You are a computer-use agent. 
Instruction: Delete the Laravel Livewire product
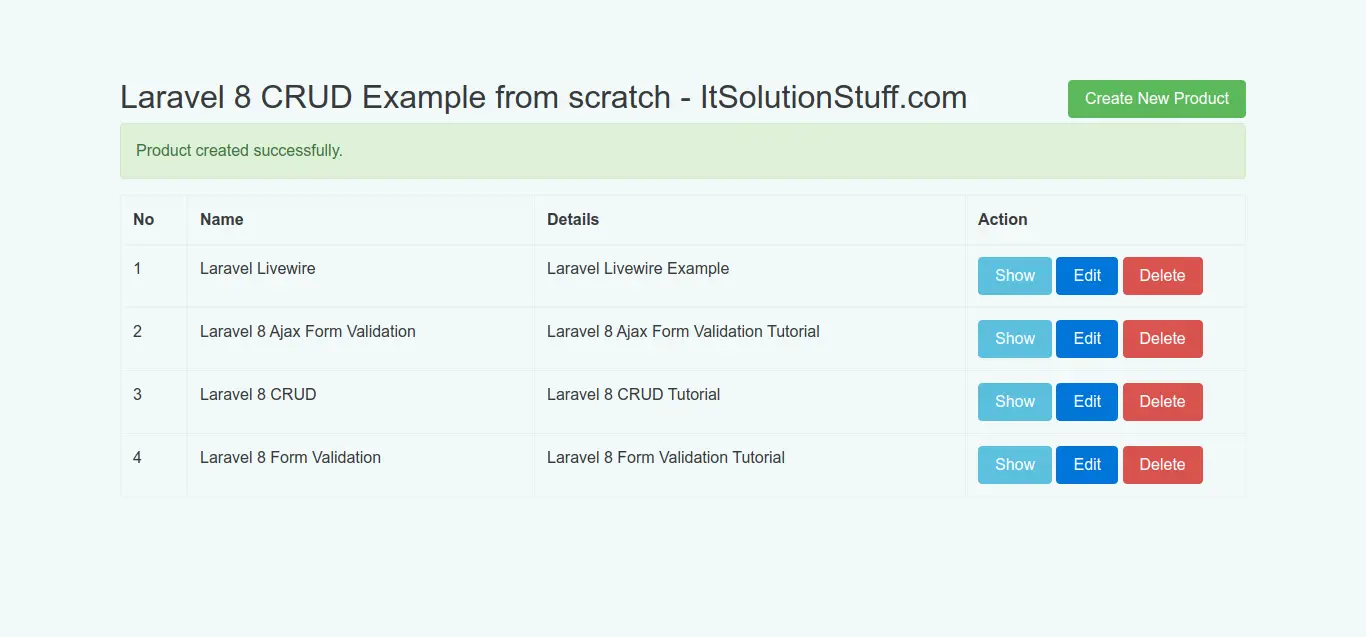(x=1162, y=275)
